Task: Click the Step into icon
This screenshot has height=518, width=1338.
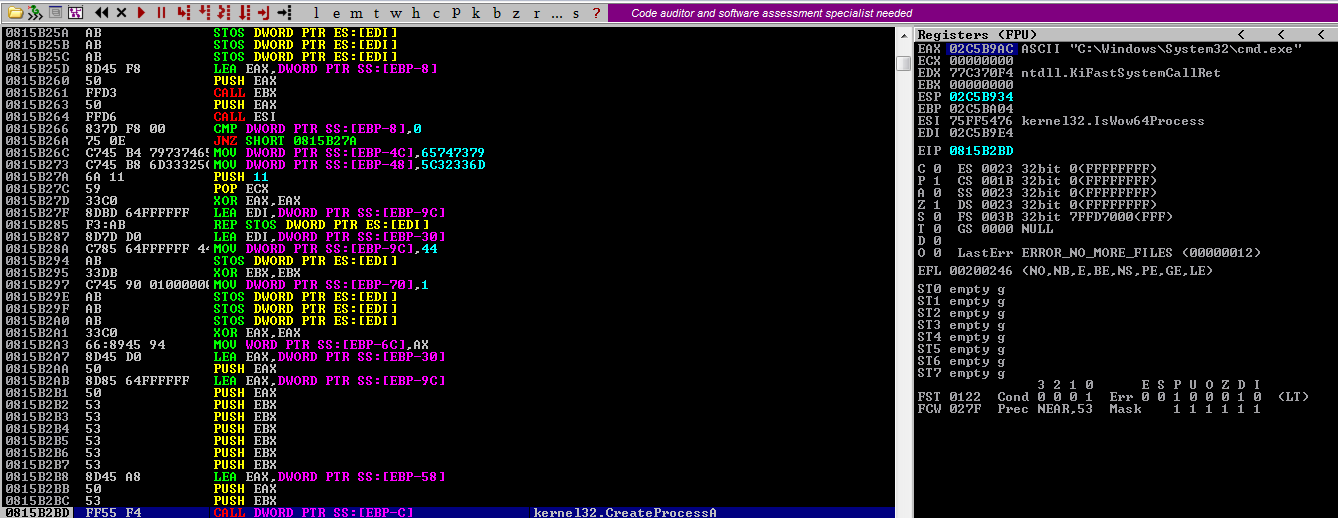Action: [x=183, y=13]
